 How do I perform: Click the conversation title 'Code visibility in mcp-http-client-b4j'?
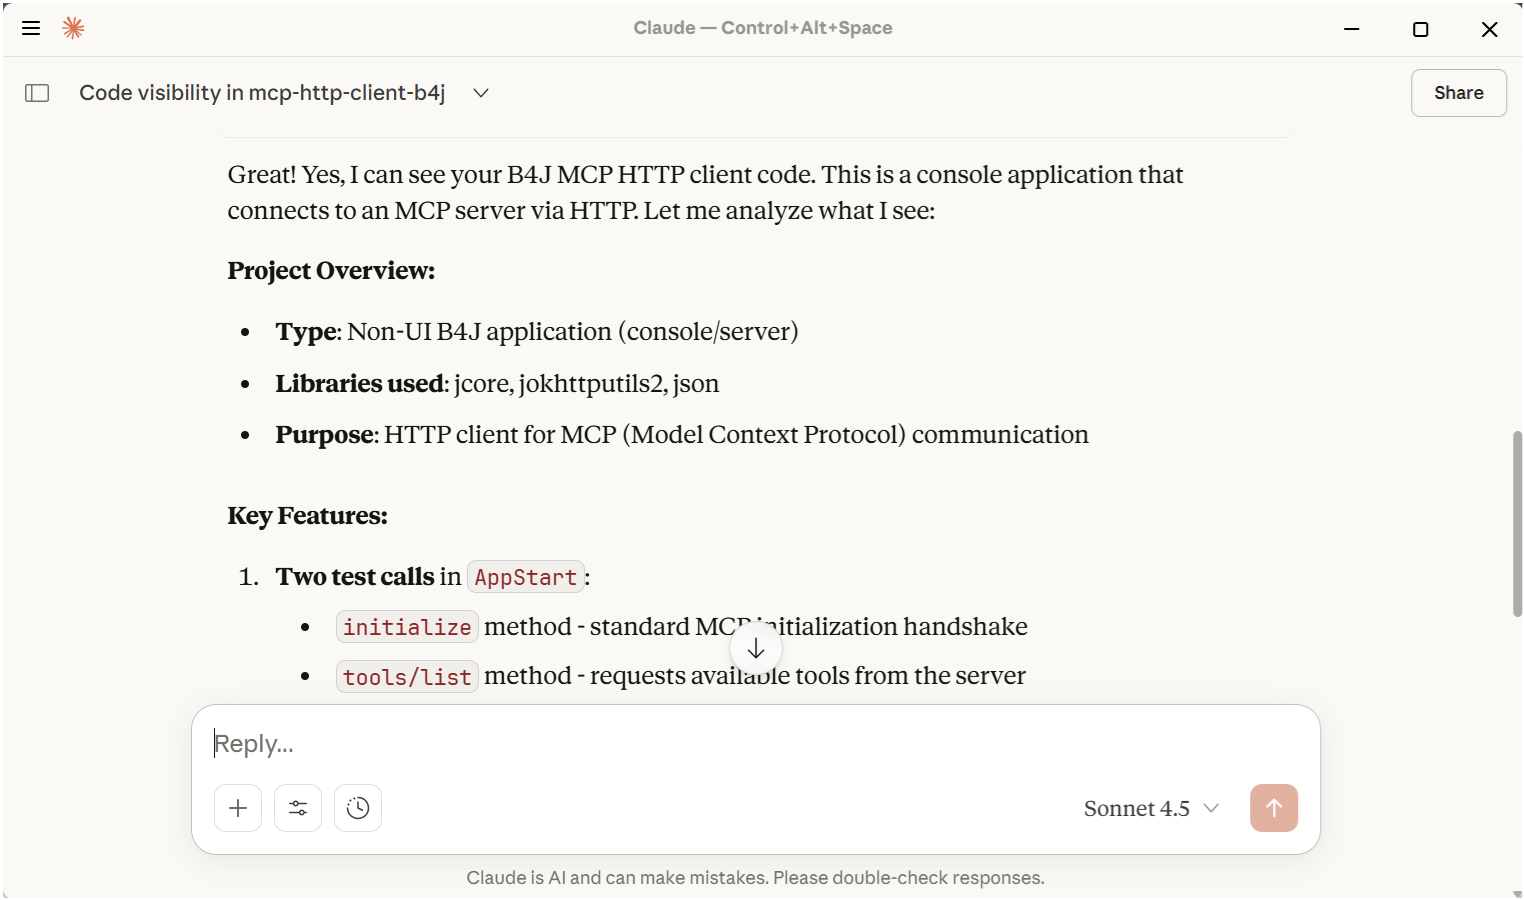(262, 93)
